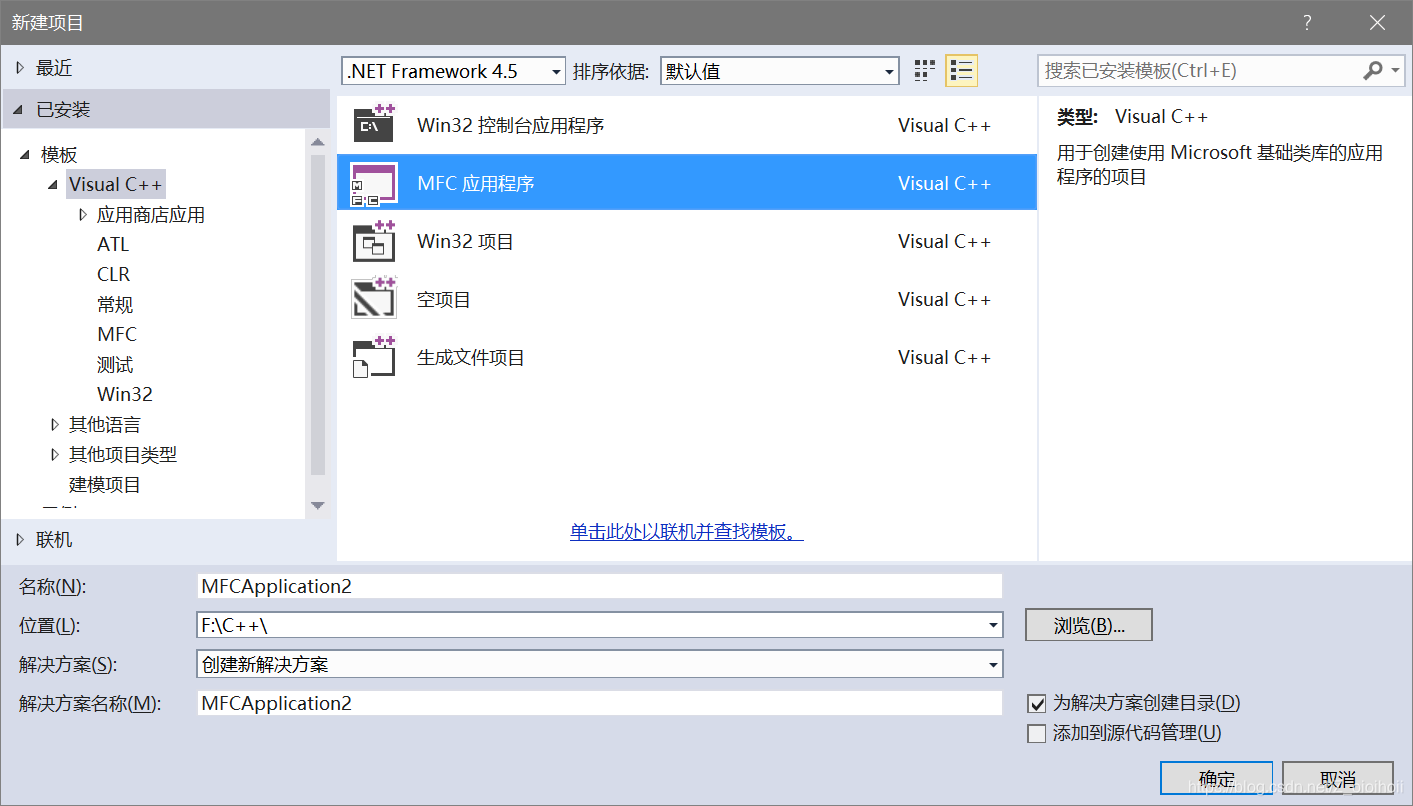The height and width of the screenshot is (806, 1413).
Task: Open the 单击此处以联机并查找模板 link
Action: coord(687,532)
